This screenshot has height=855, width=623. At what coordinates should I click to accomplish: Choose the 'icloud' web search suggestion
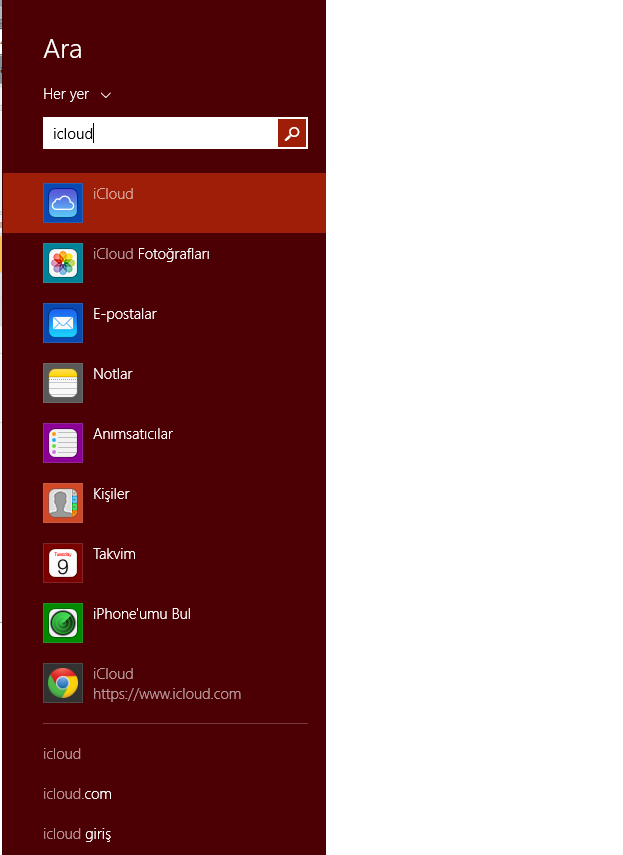[62, 754]
